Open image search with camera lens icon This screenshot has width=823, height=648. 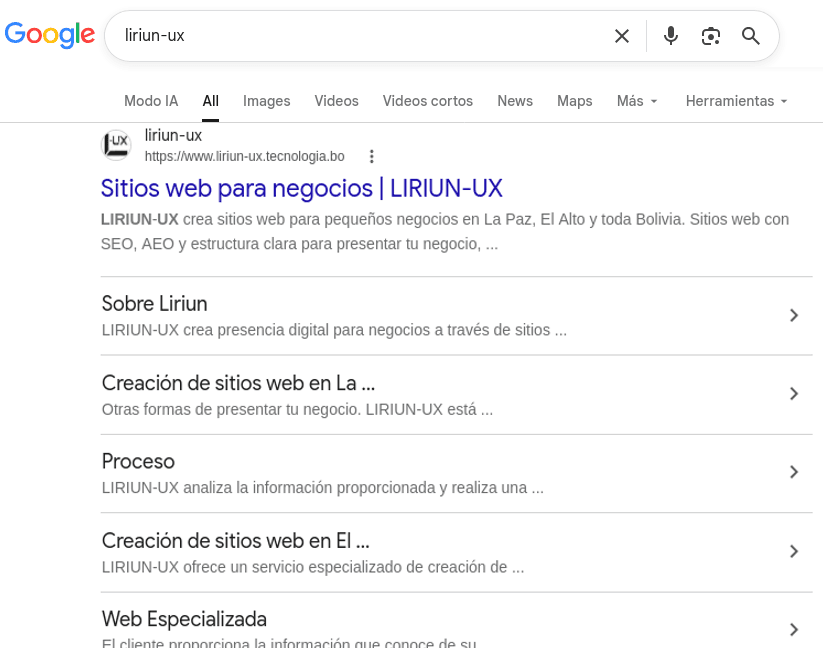coord(711,36)
